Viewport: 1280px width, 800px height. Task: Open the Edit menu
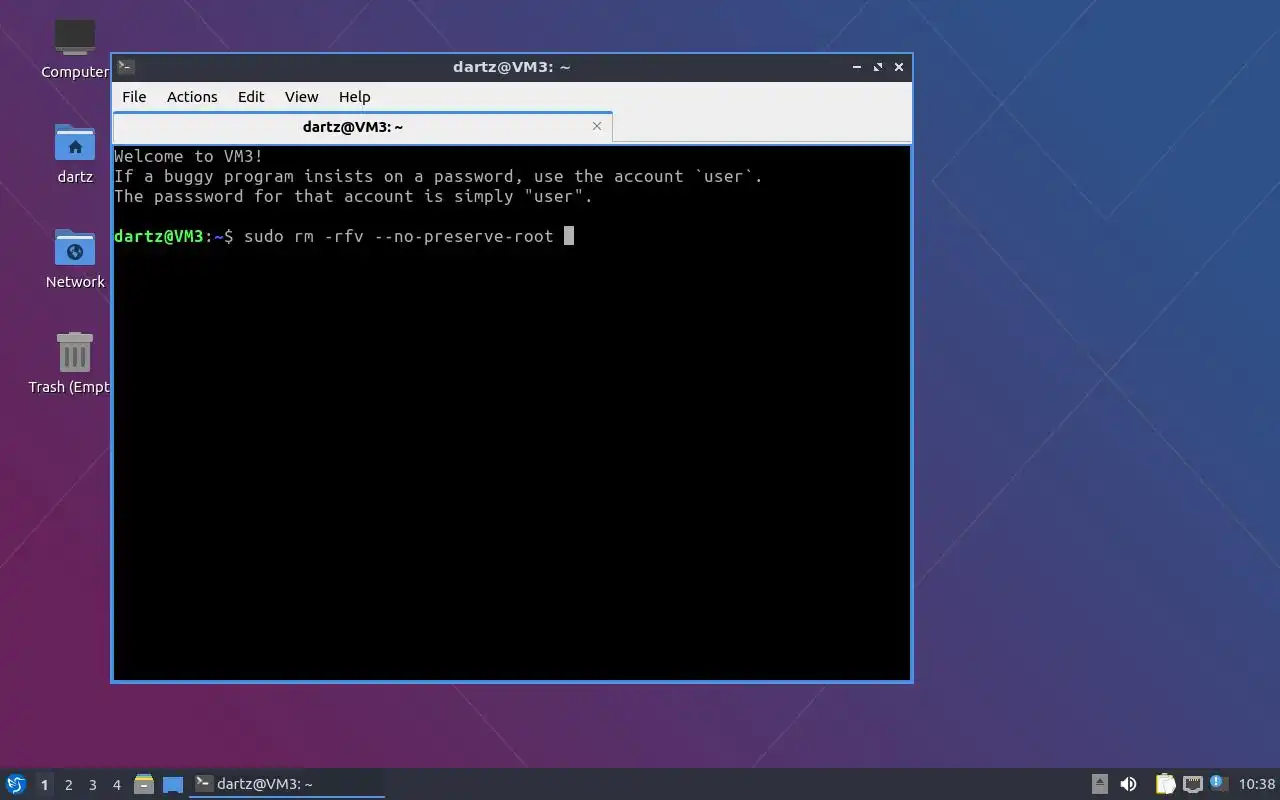251,97
